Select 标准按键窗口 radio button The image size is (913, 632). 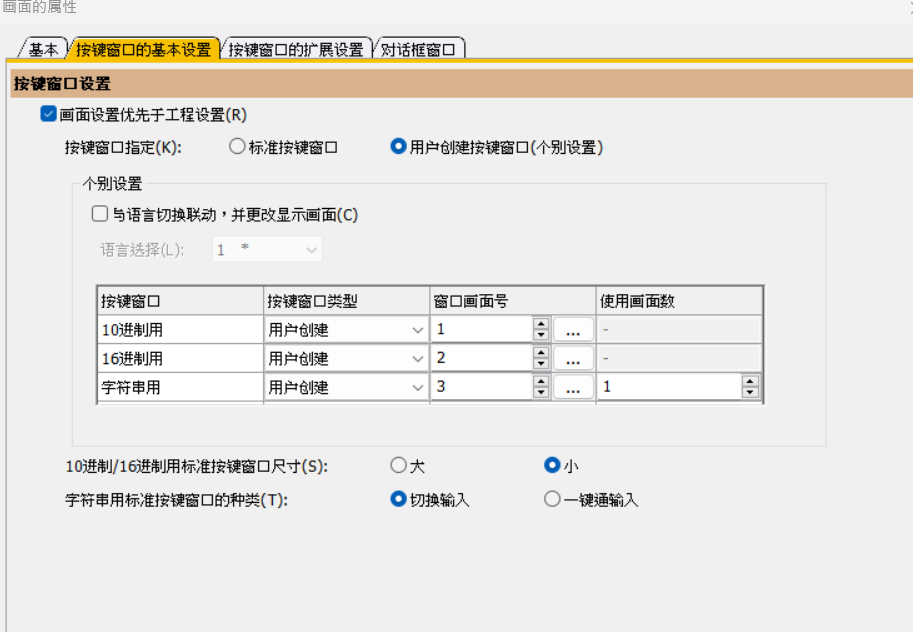pyautogui.click(x=237, y=147)
